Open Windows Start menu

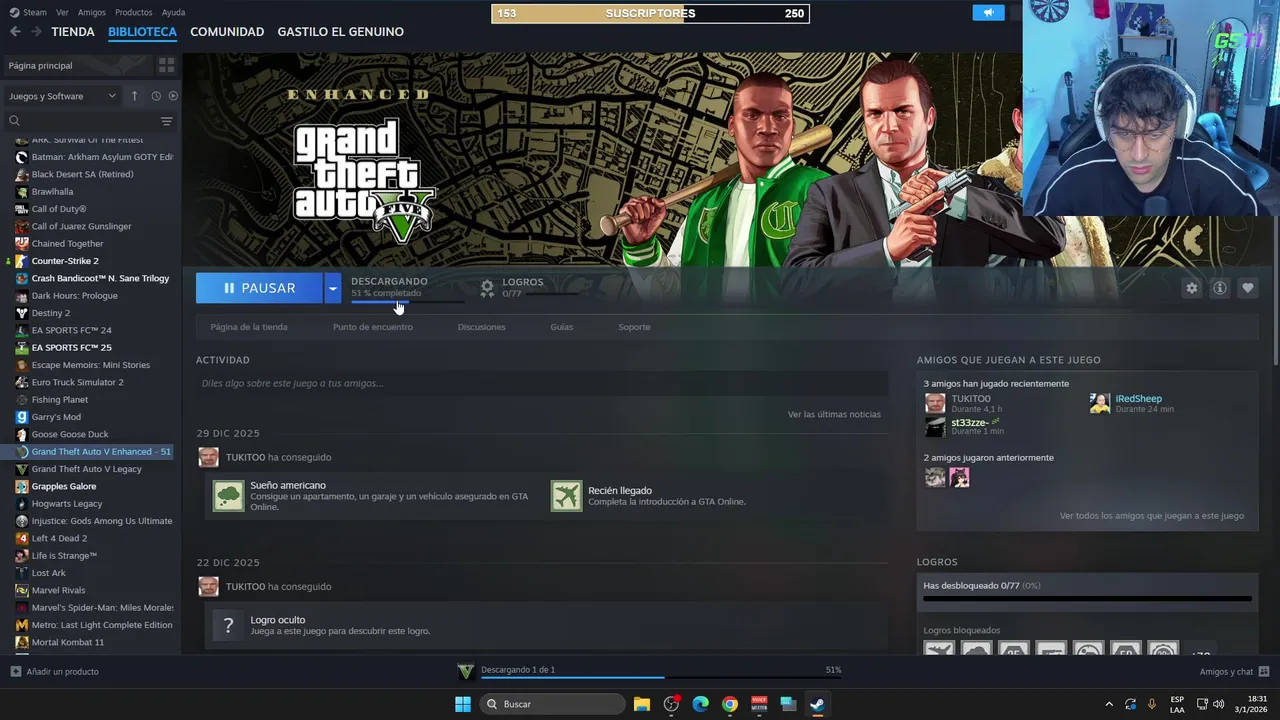tap(463, 704)
